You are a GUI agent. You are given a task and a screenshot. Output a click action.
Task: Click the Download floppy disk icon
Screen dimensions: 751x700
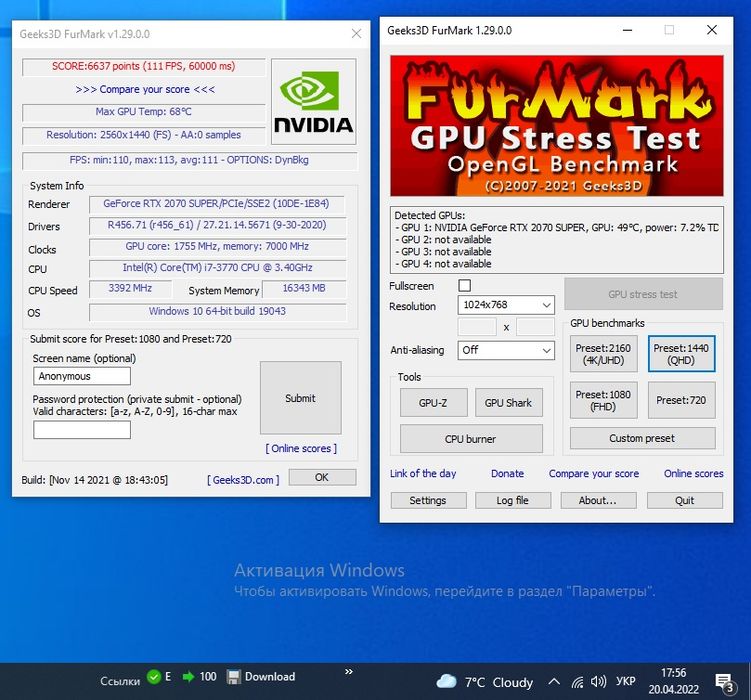(x=233, y=677)
